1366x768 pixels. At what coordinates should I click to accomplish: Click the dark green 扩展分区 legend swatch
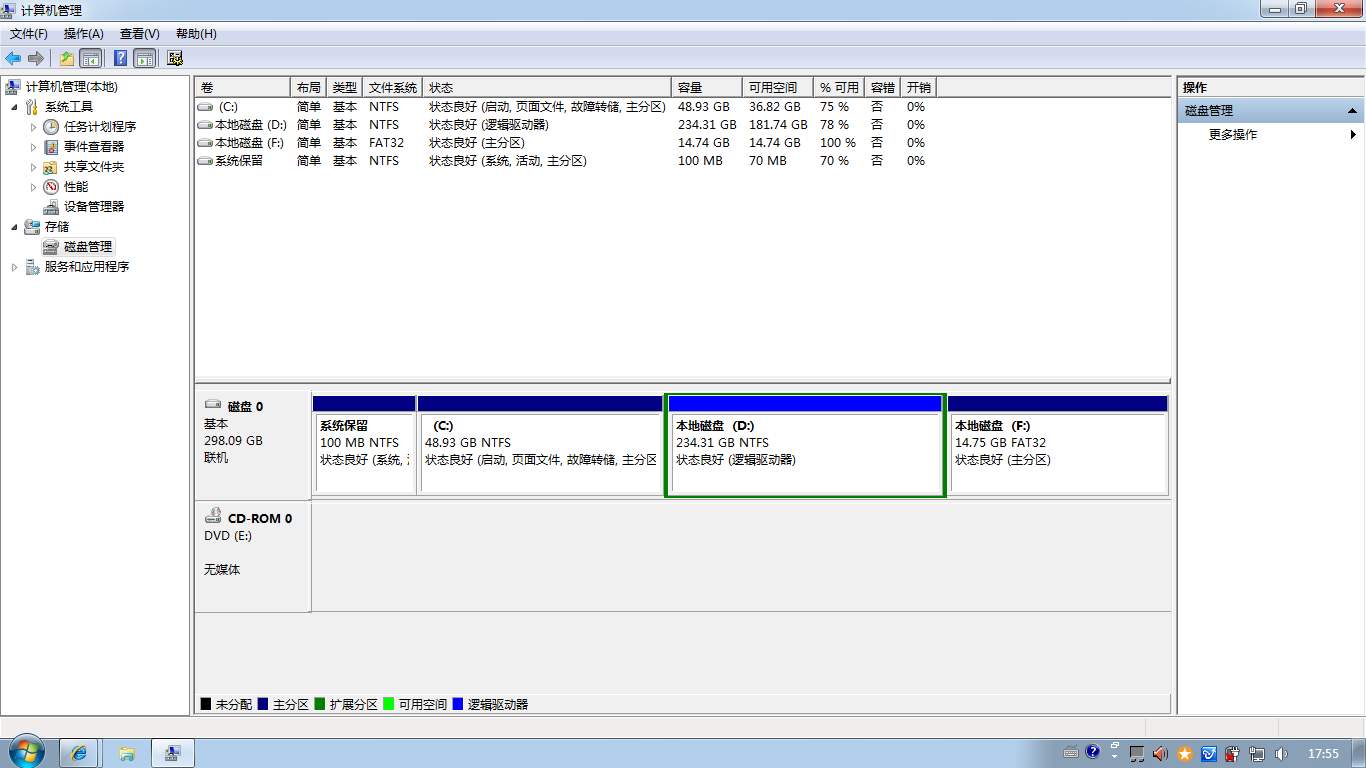[320, 704]
